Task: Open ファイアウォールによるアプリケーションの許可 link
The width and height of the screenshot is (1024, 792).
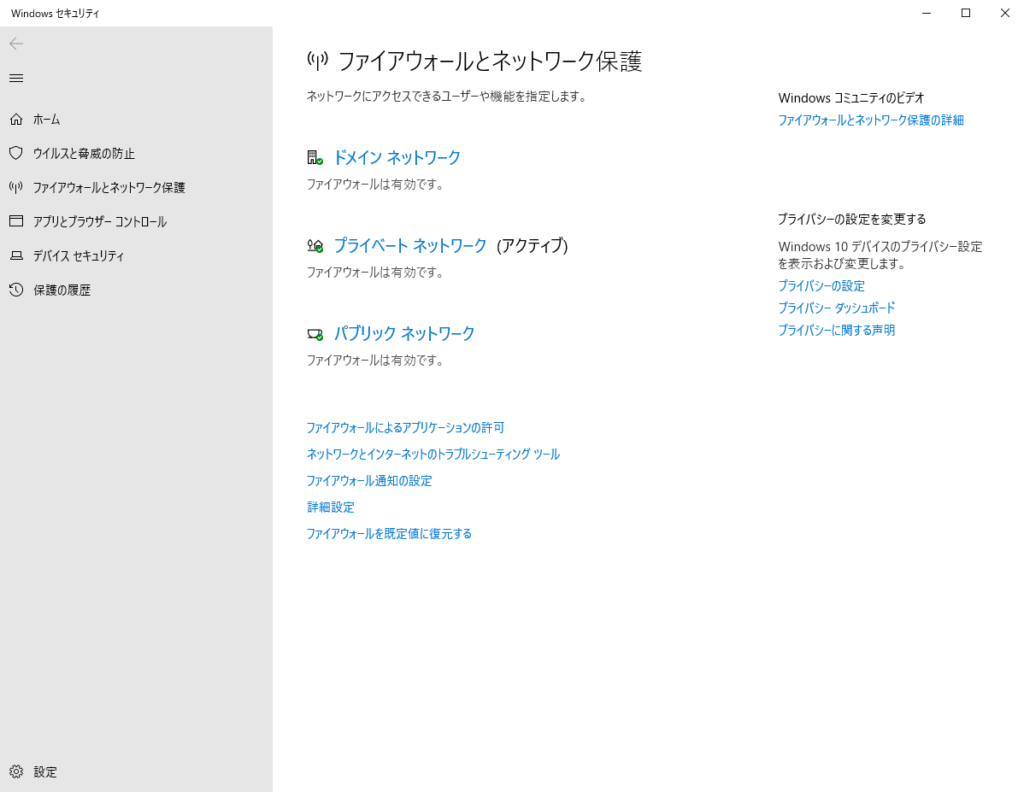Action: click(x=405, y=428)
